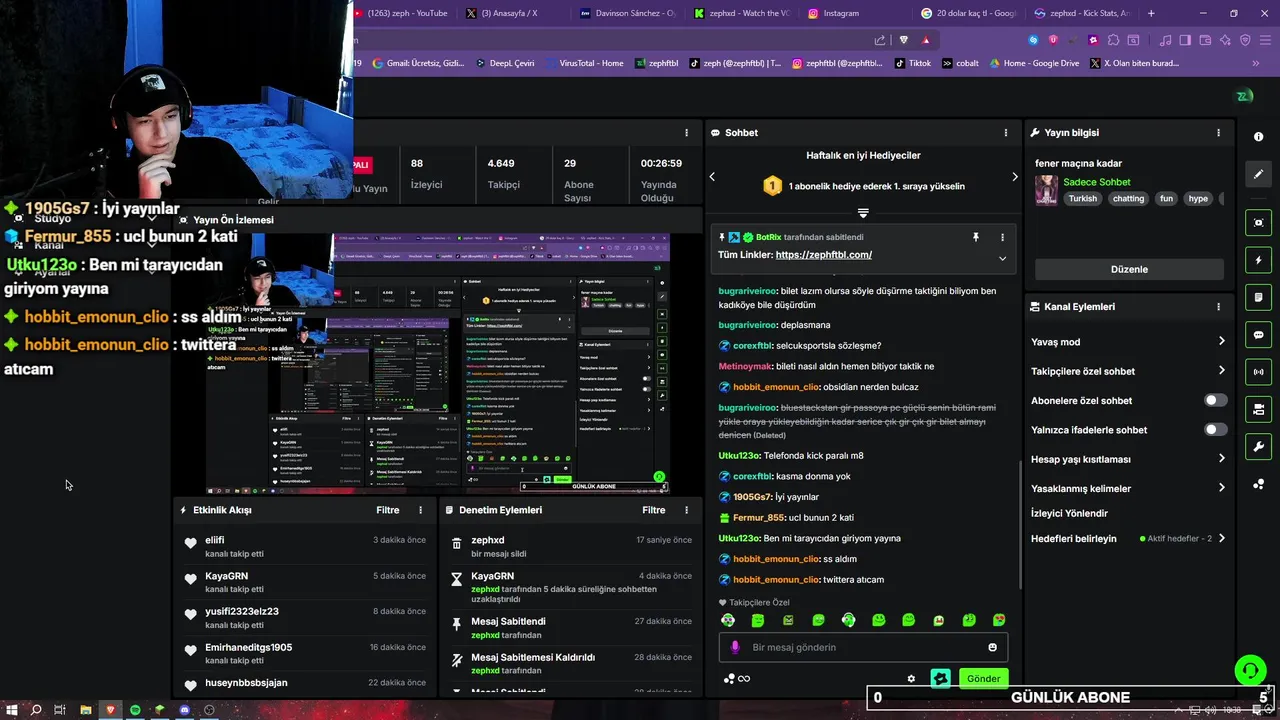Open the emoji picker in message box
The width and height of the screenshot is (1280, 720).
pyautogui.click(x=992, y=647)
